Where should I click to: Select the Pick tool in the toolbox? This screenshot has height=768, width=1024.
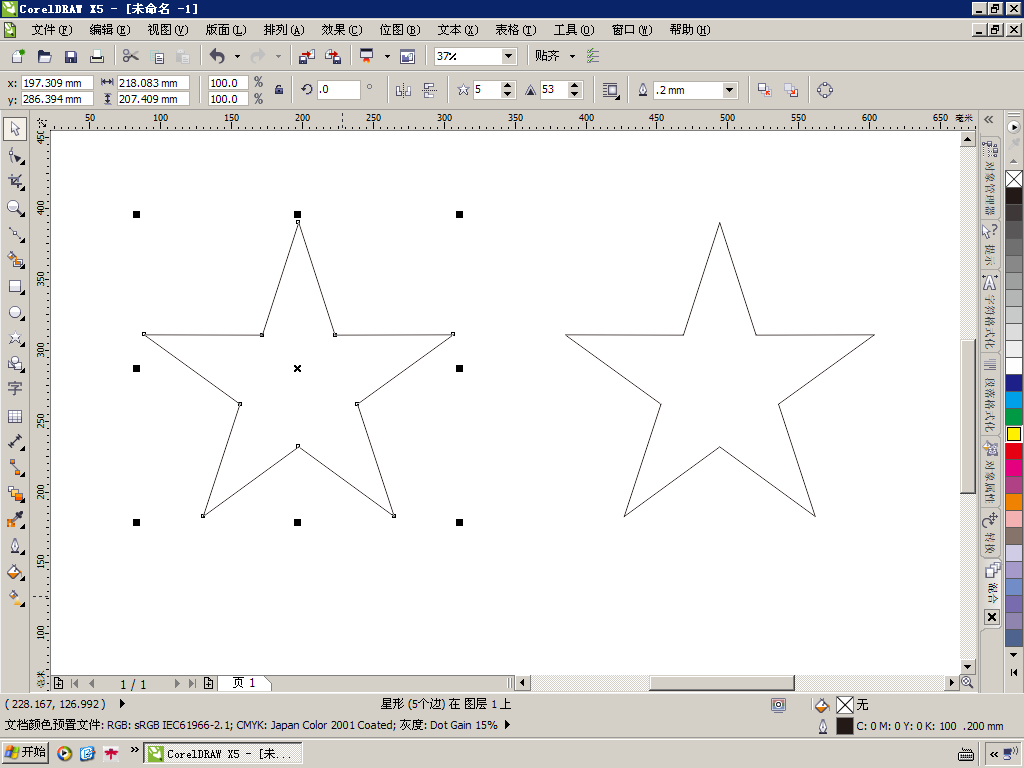click(15, 129)
